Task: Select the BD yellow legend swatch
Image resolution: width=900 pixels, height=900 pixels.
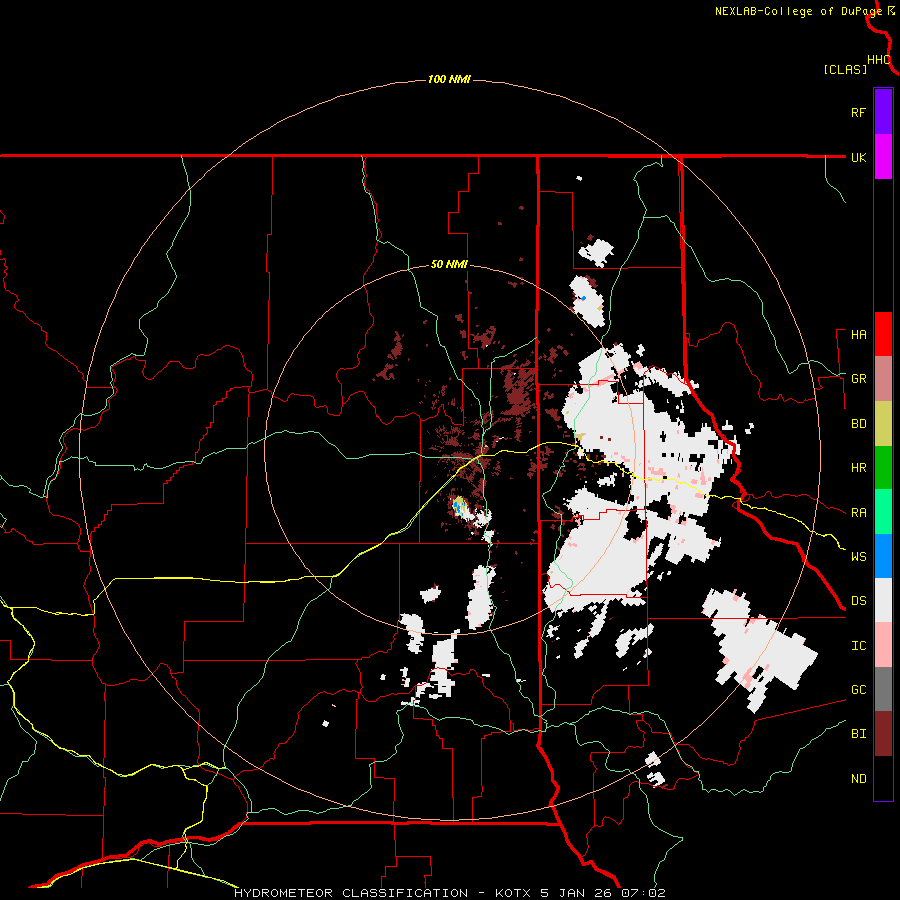Action: click(x=883, y=424)
